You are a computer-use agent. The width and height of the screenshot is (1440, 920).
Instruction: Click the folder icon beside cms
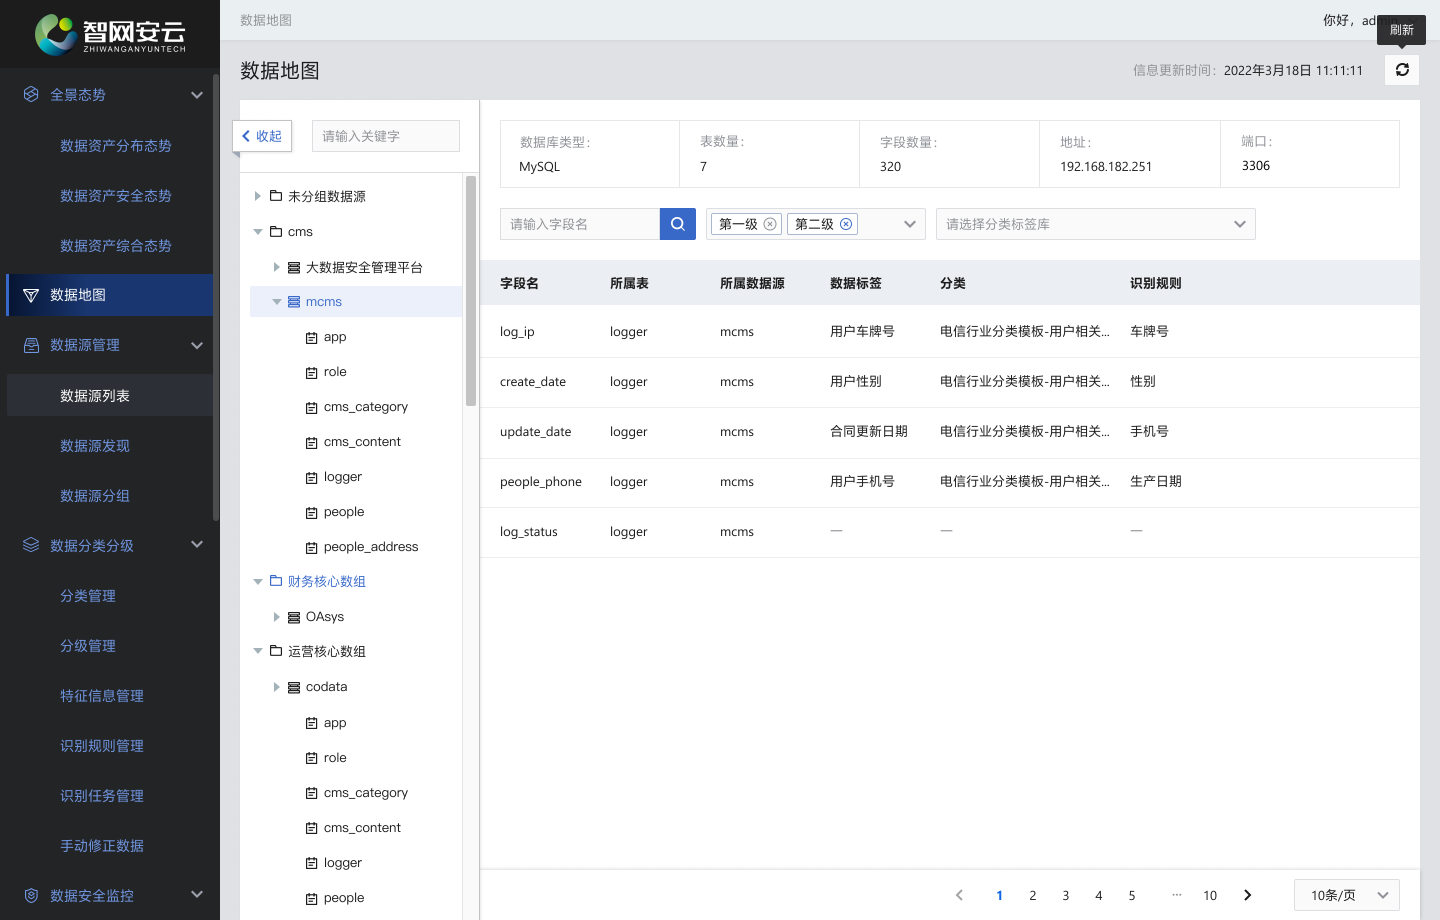[274, 231]
